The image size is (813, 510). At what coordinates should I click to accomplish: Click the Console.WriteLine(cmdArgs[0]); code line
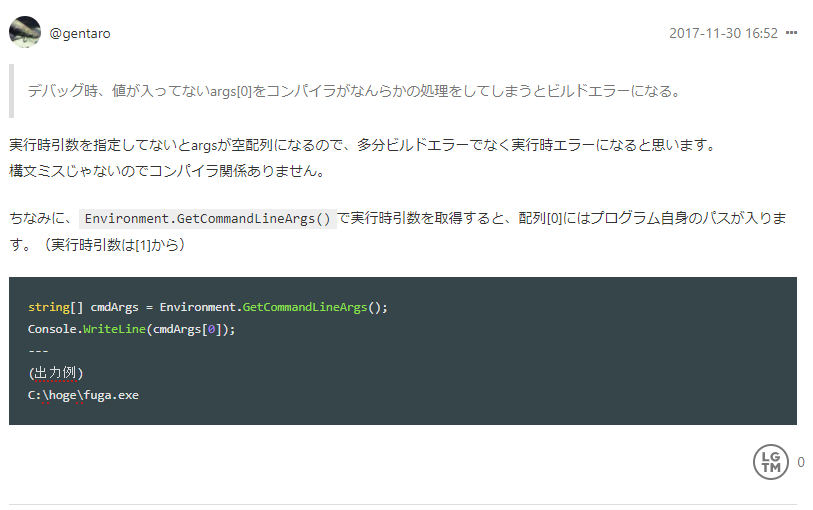pyautogui.click(x=131, y=330)
